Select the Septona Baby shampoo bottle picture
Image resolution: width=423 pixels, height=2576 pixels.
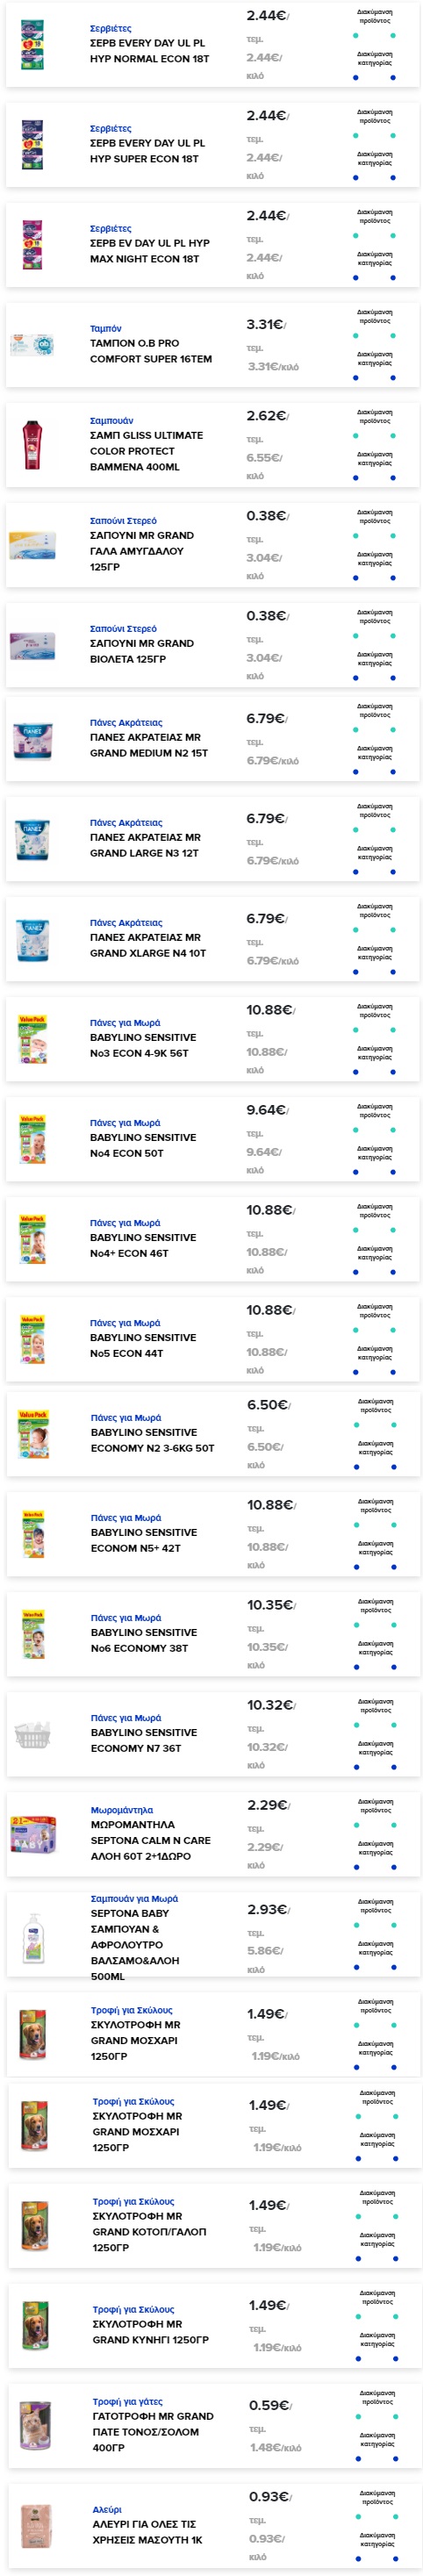click(33, 1937)
